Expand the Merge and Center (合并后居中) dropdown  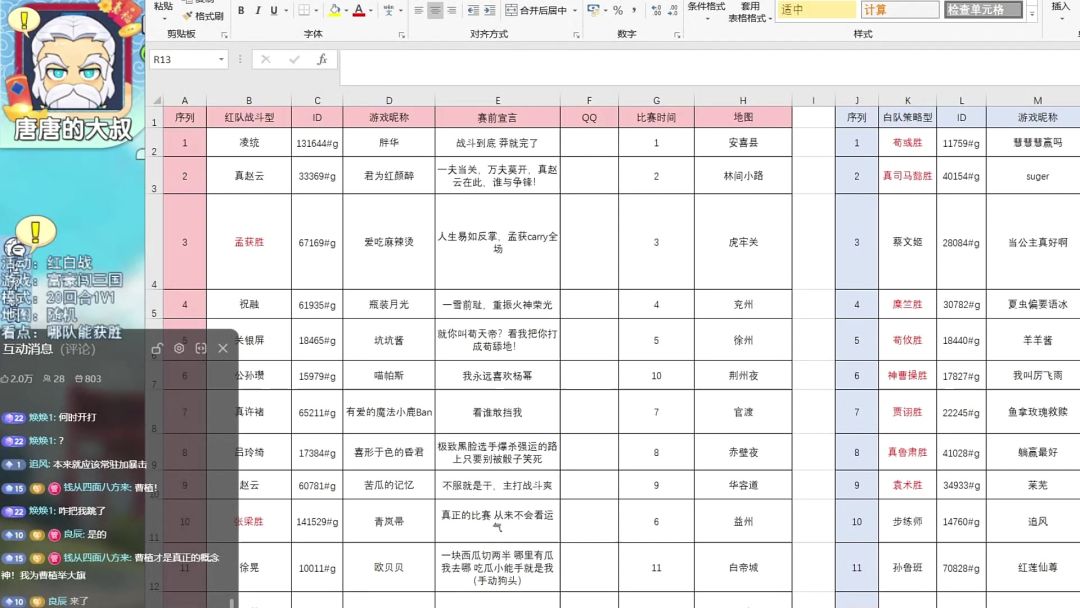tap(575, 11)
